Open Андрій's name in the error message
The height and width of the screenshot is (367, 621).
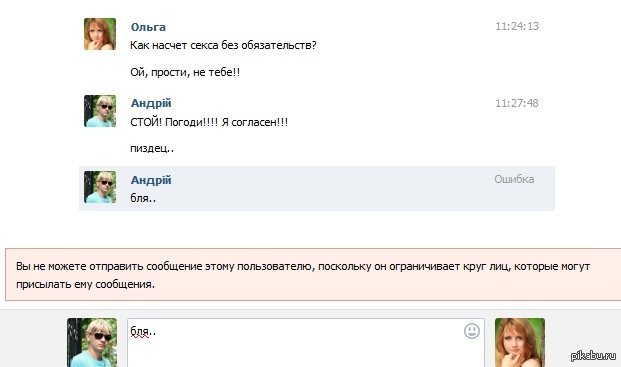click(151, 180)
